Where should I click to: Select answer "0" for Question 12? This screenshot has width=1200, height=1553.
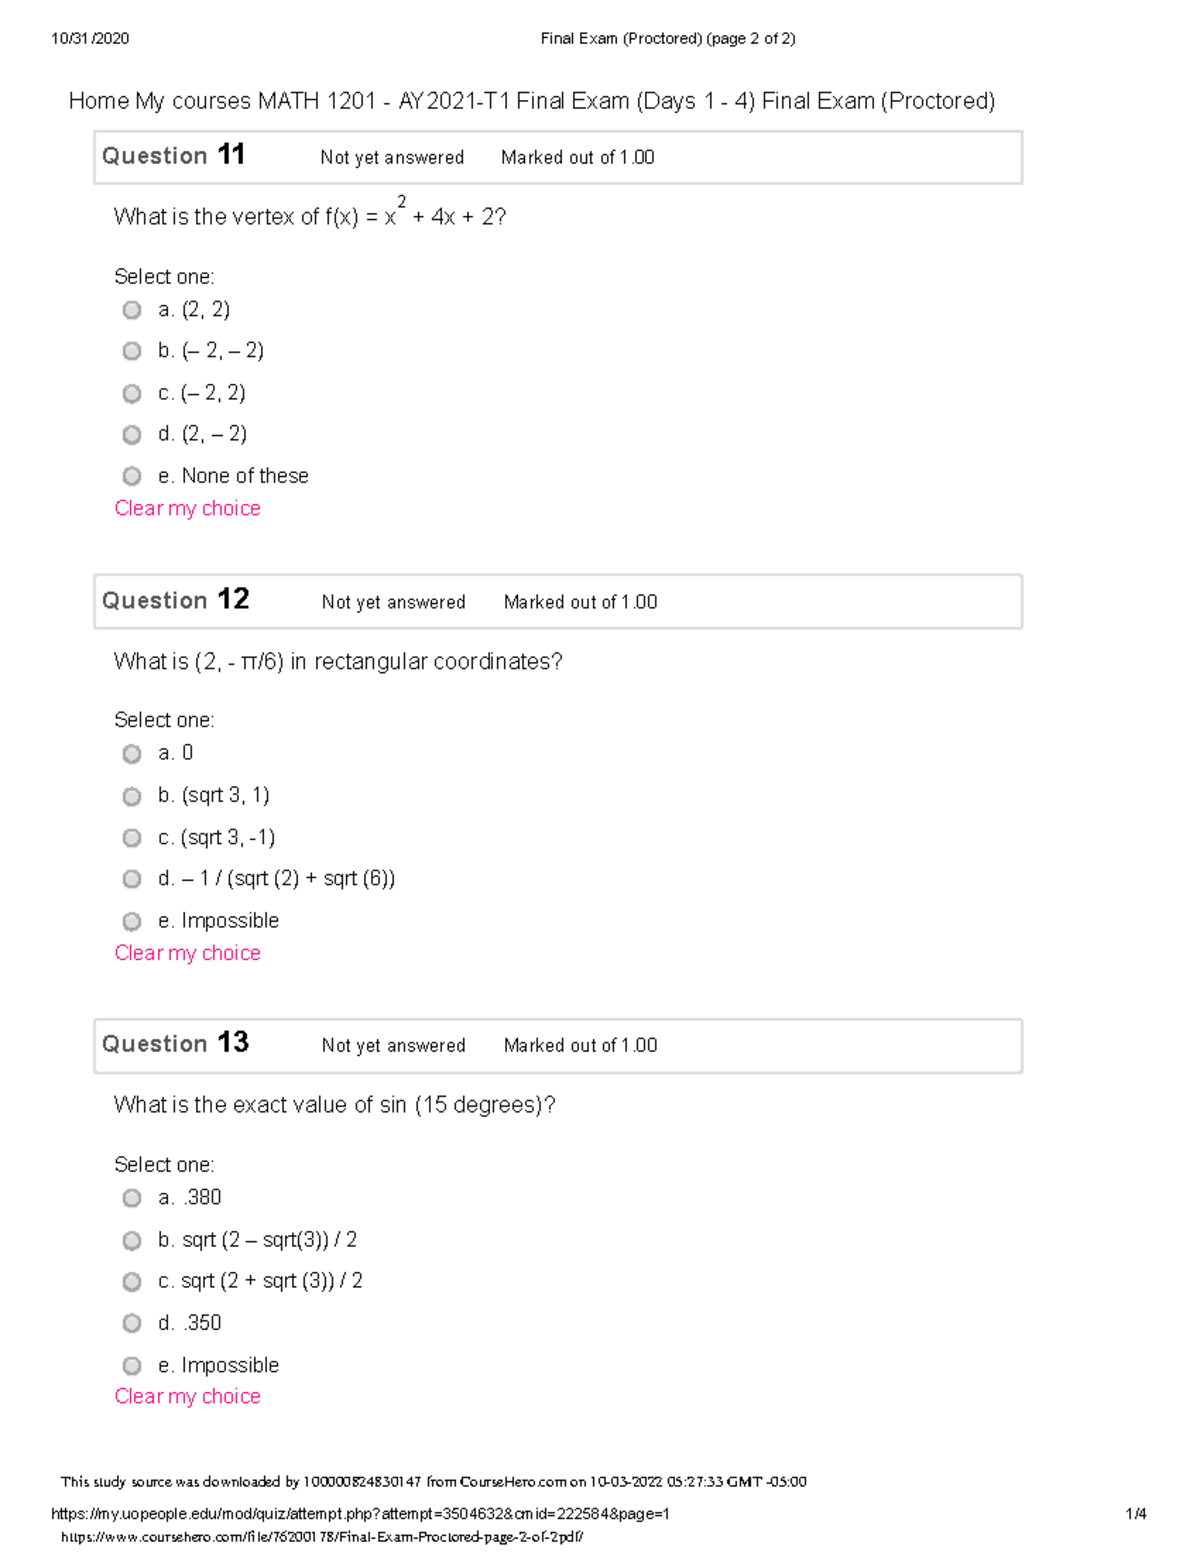click(x=131, y=753)
